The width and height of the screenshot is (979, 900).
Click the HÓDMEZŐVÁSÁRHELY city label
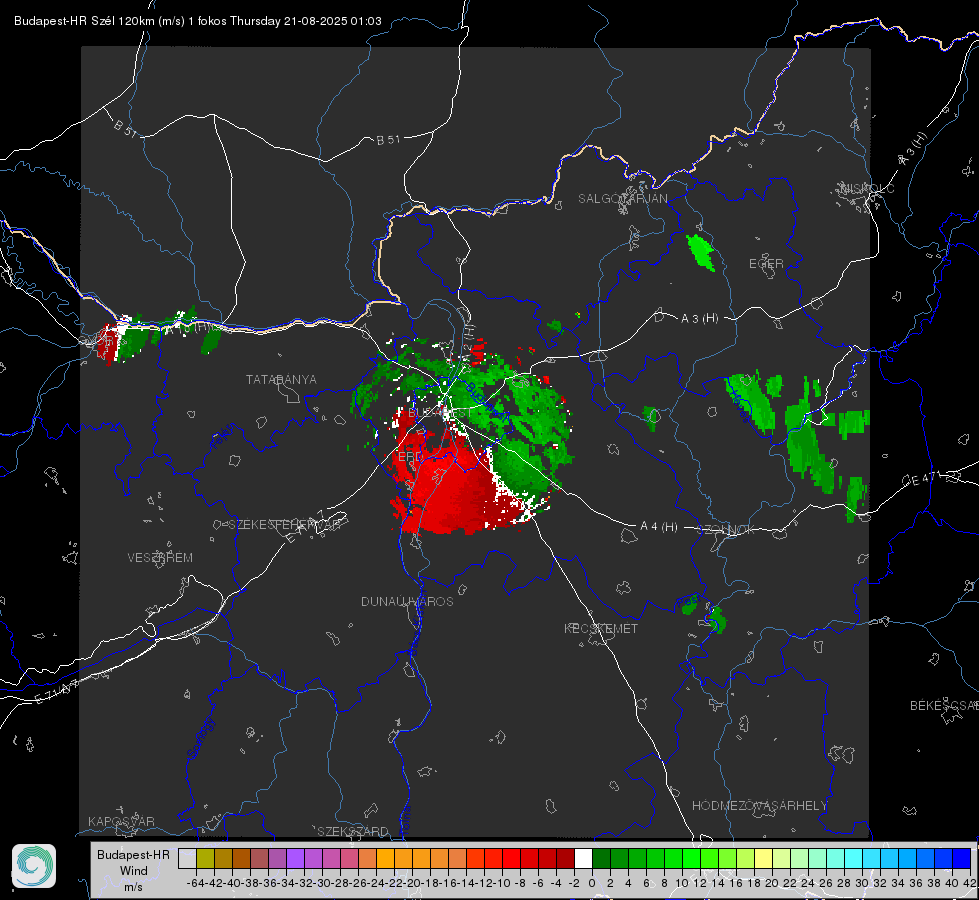tap(759, 805)
